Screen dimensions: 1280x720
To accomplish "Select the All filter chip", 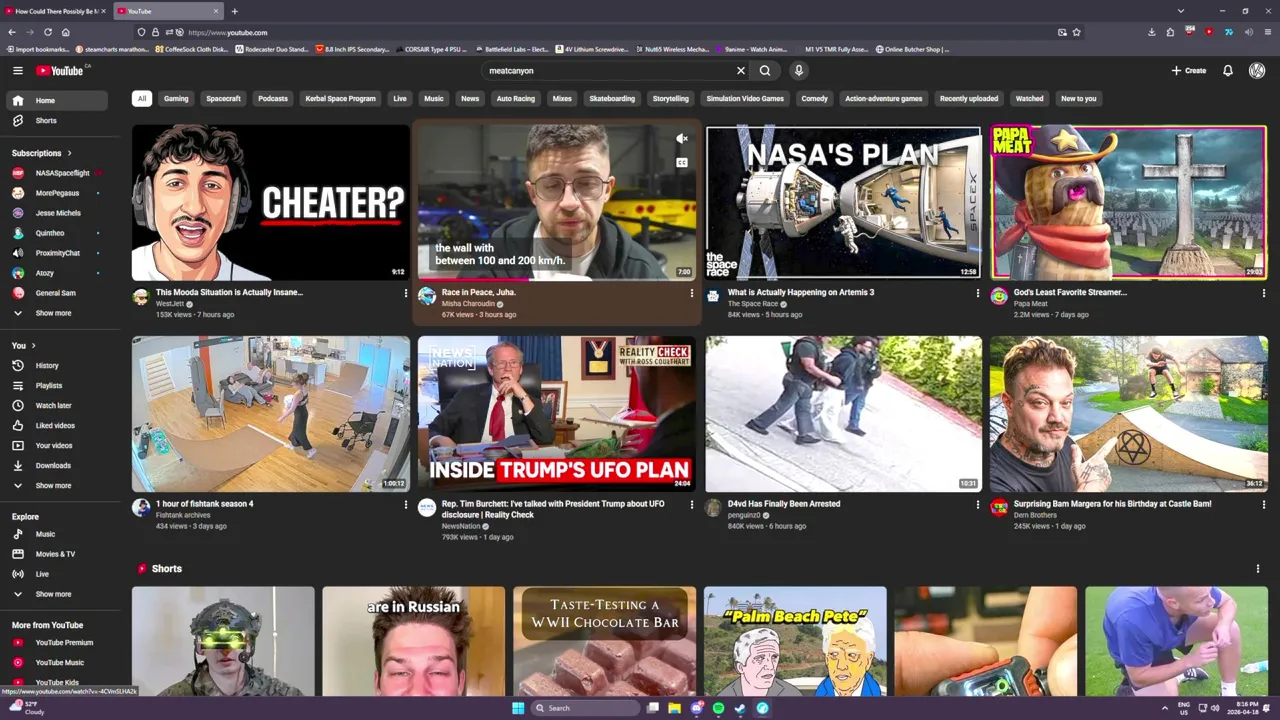I will pos(142,98).
